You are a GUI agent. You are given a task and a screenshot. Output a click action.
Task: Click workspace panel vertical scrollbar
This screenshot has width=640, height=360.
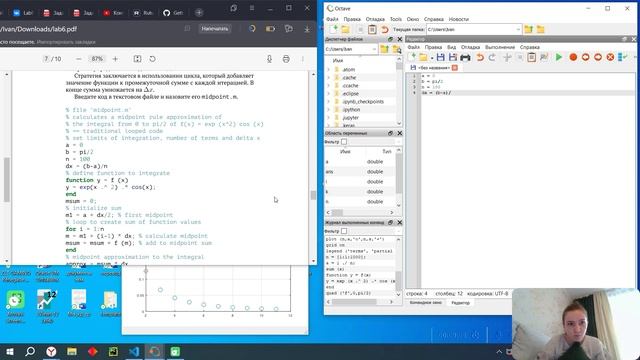click(x=399, y=173)
